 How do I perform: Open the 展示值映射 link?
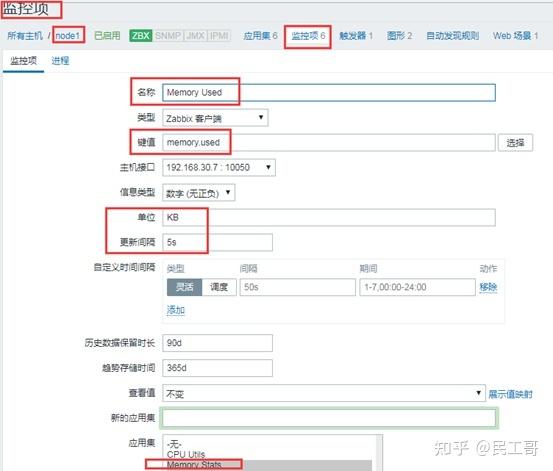510,394
